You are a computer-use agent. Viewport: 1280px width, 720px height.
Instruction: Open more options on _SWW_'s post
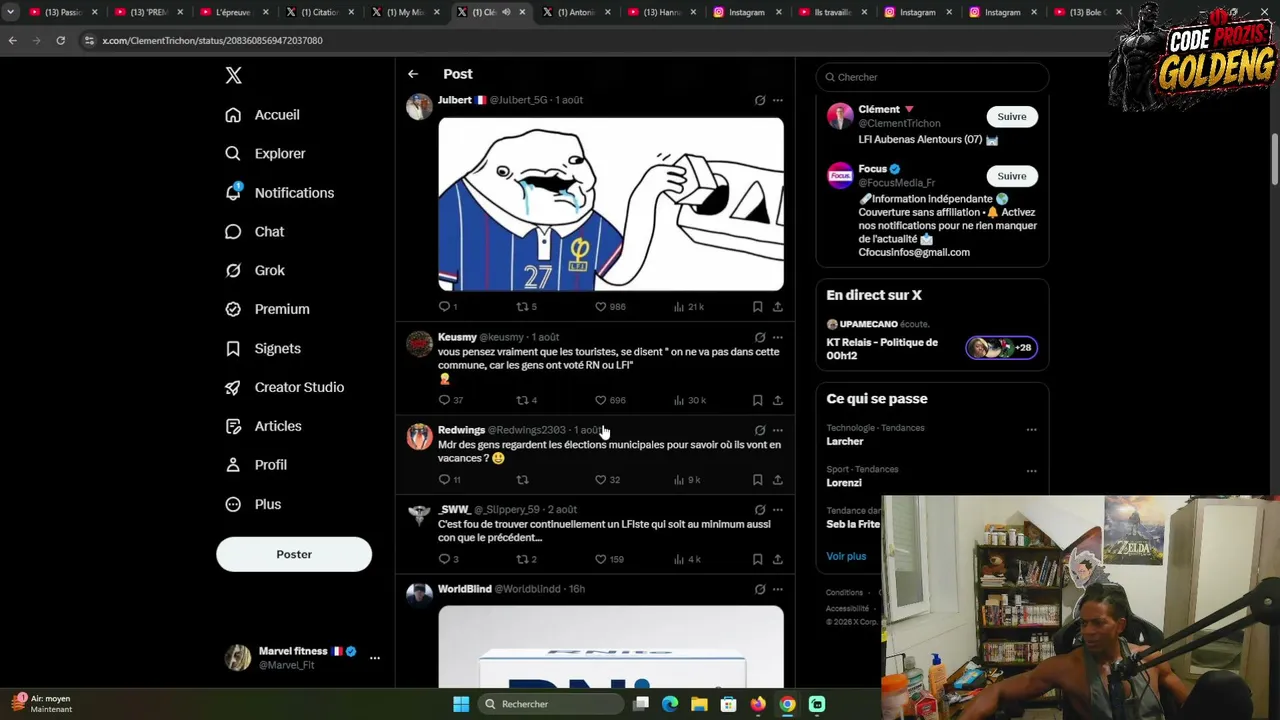[x=778, y=510]
